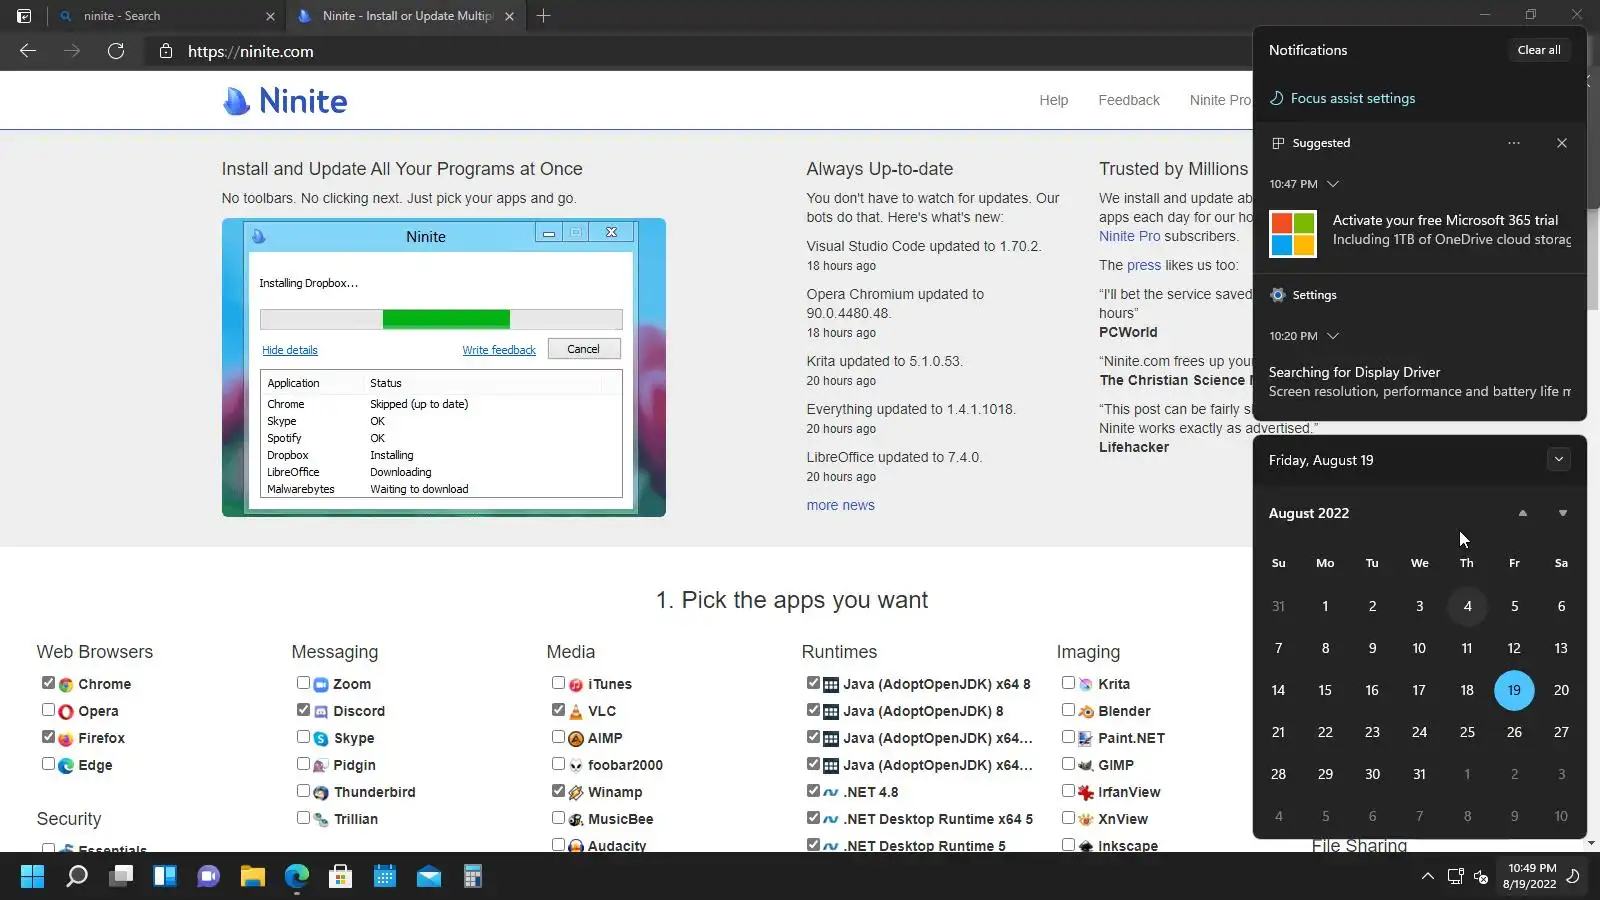Select August 25 in the calendar
This screenshot has width=1600, height=900.
(1467, 732)
